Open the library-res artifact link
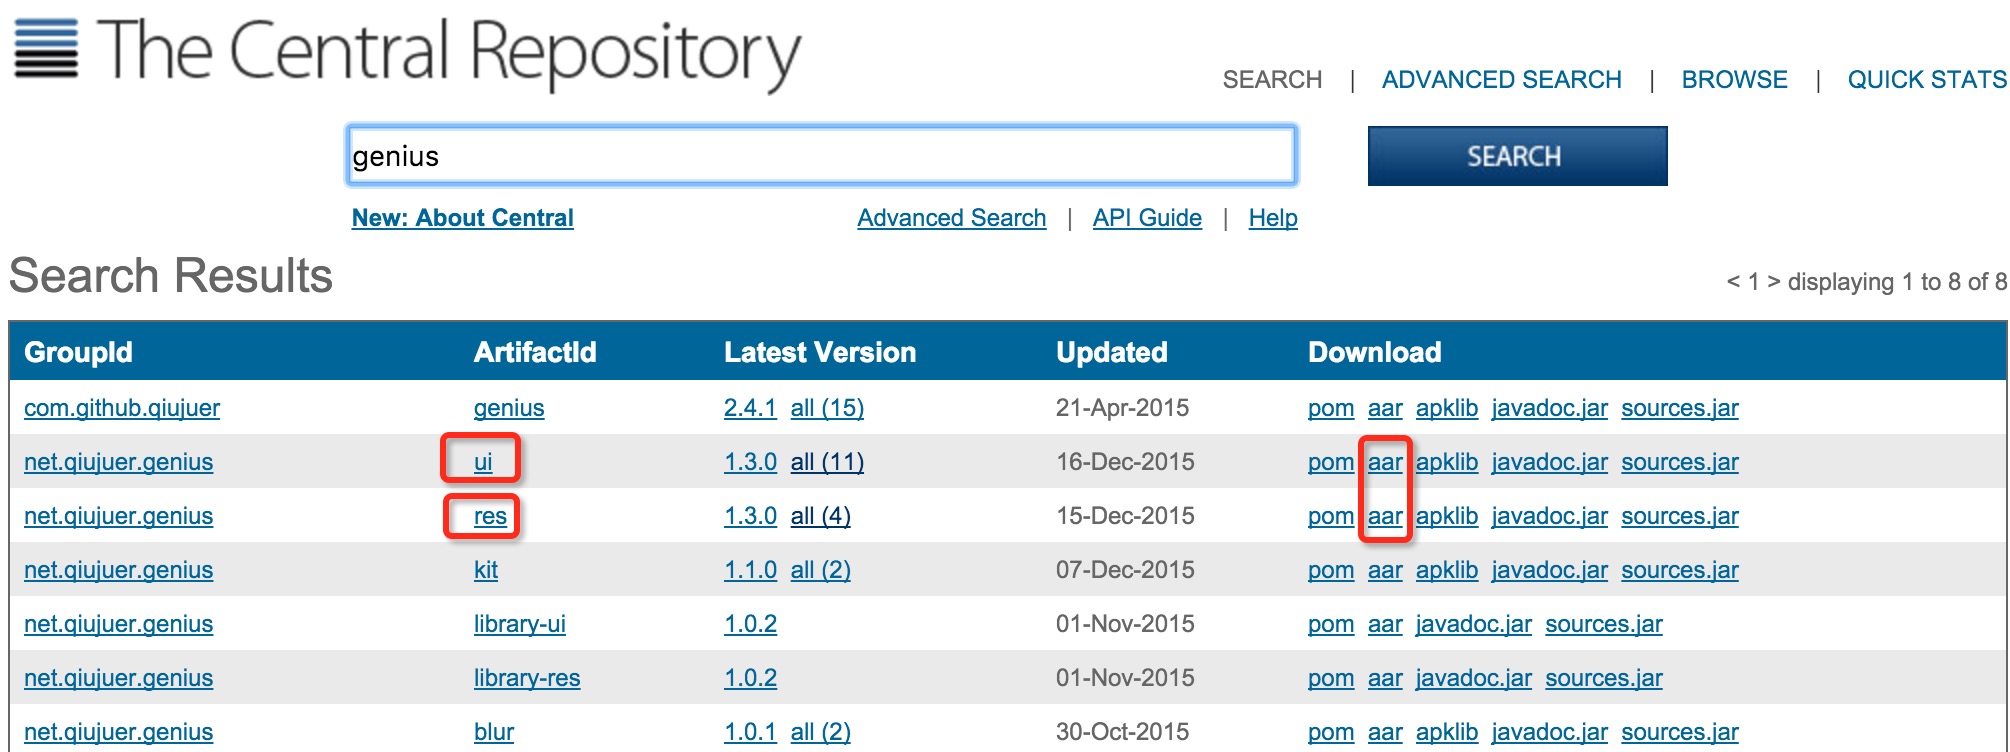This screenshot has height=752, width=2010. 526,678
